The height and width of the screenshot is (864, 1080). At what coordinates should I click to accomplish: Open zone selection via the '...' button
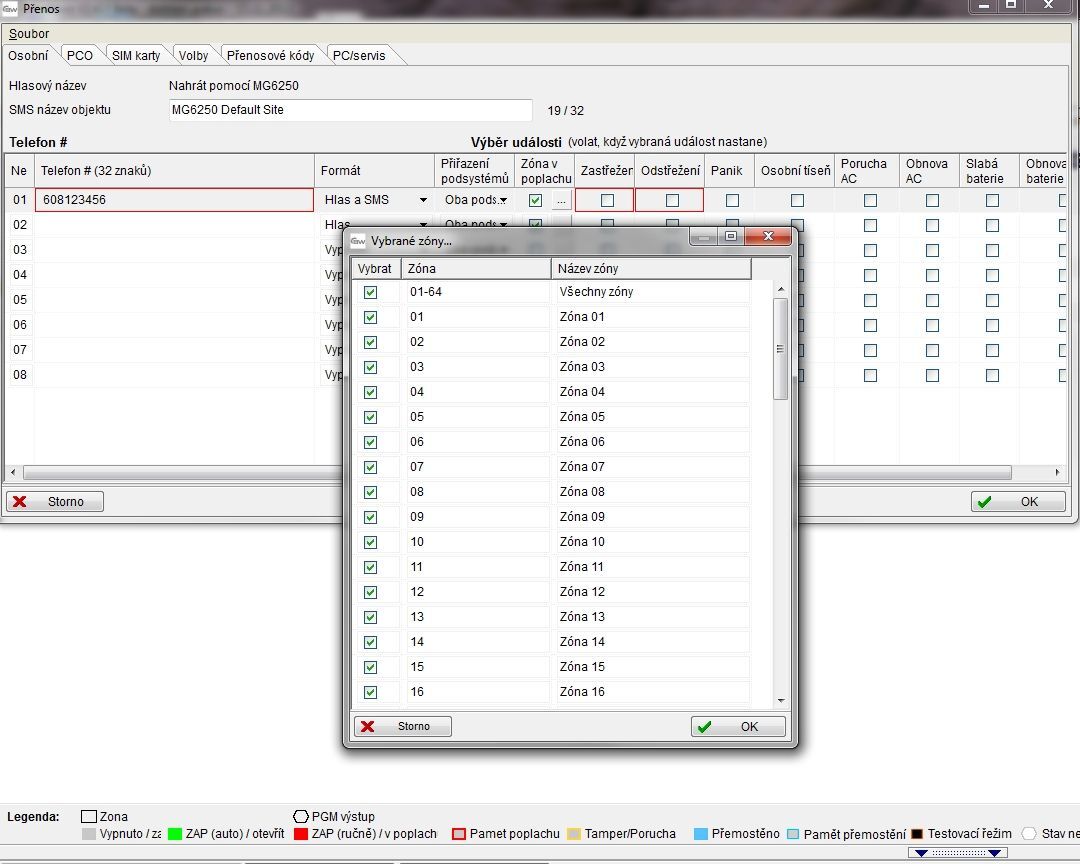(x=561, y=200)
